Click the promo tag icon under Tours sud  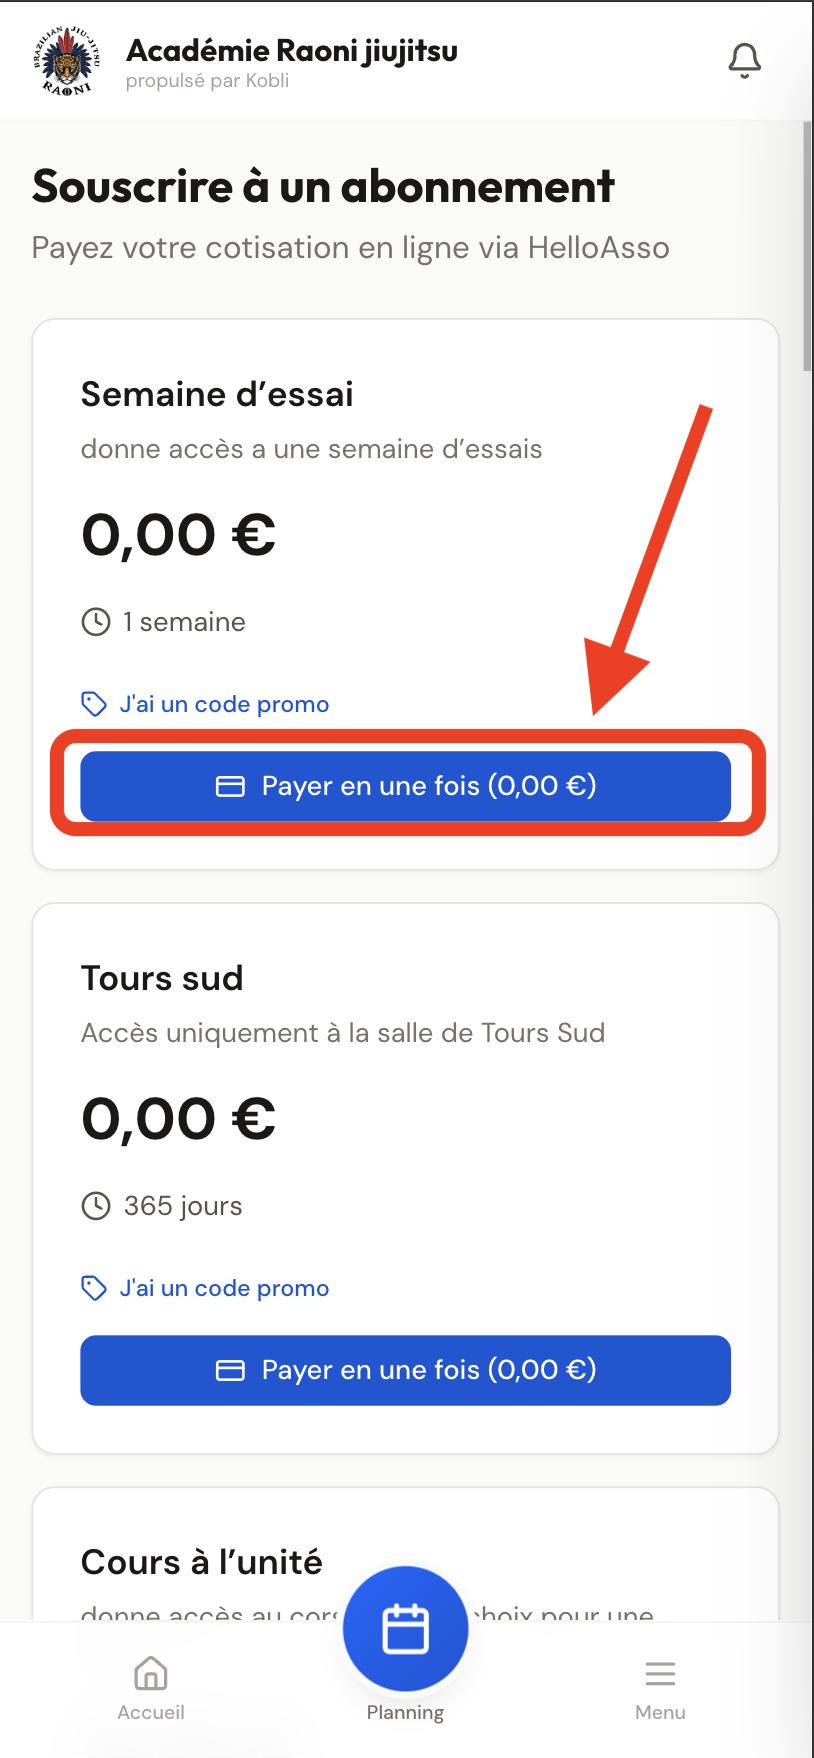(x=94, y=1288)
